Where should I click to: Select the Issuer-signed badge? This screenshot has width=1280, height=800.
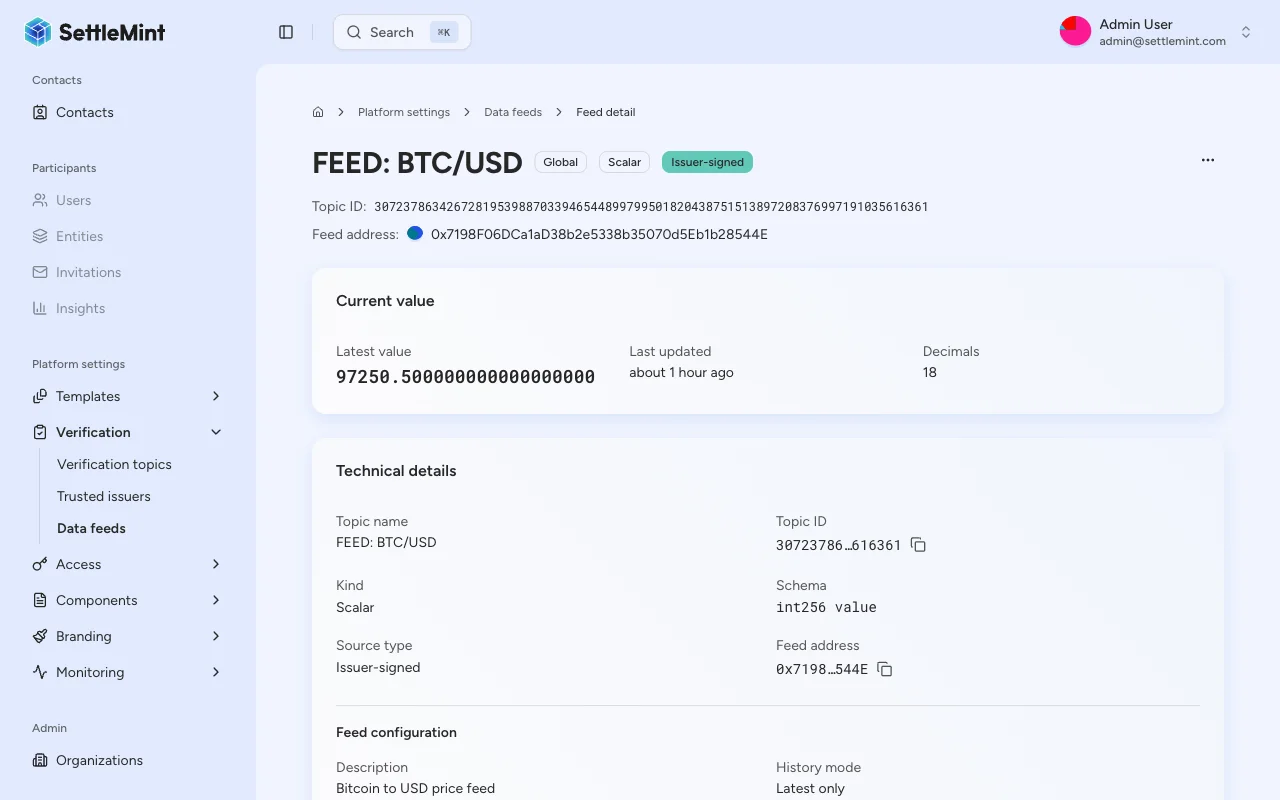pos(707,161)
